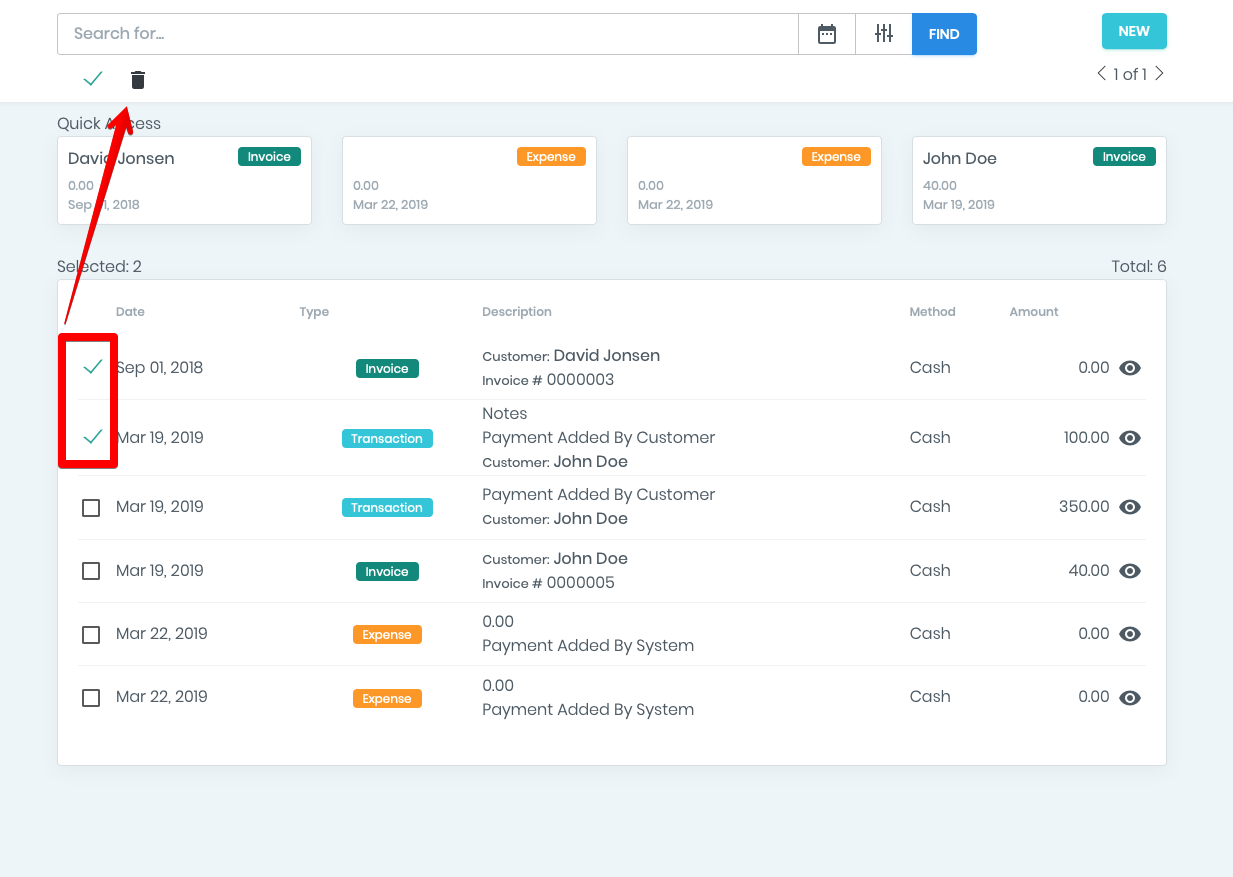Click 'Invoice # 0000003' text
This screenshot has width=1233, height=877.
[x=548, y=380]
